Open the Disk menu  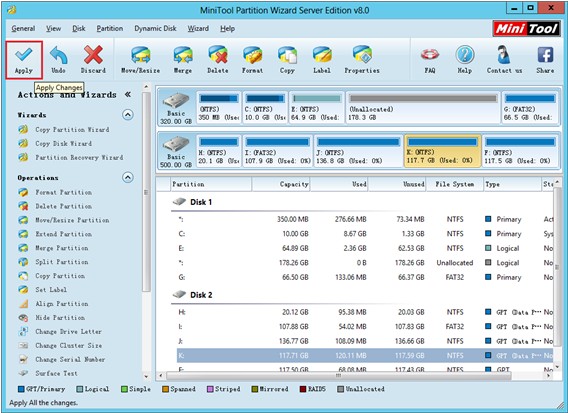click(x=79, y=28)
